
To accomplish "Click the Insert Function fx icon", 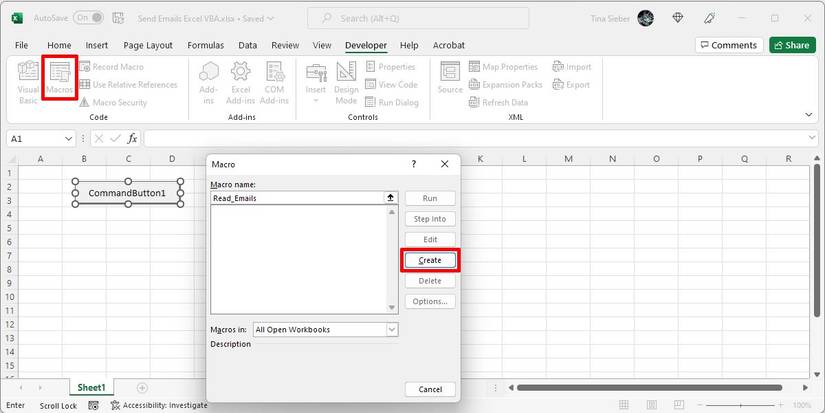I will tap(132, 139).
